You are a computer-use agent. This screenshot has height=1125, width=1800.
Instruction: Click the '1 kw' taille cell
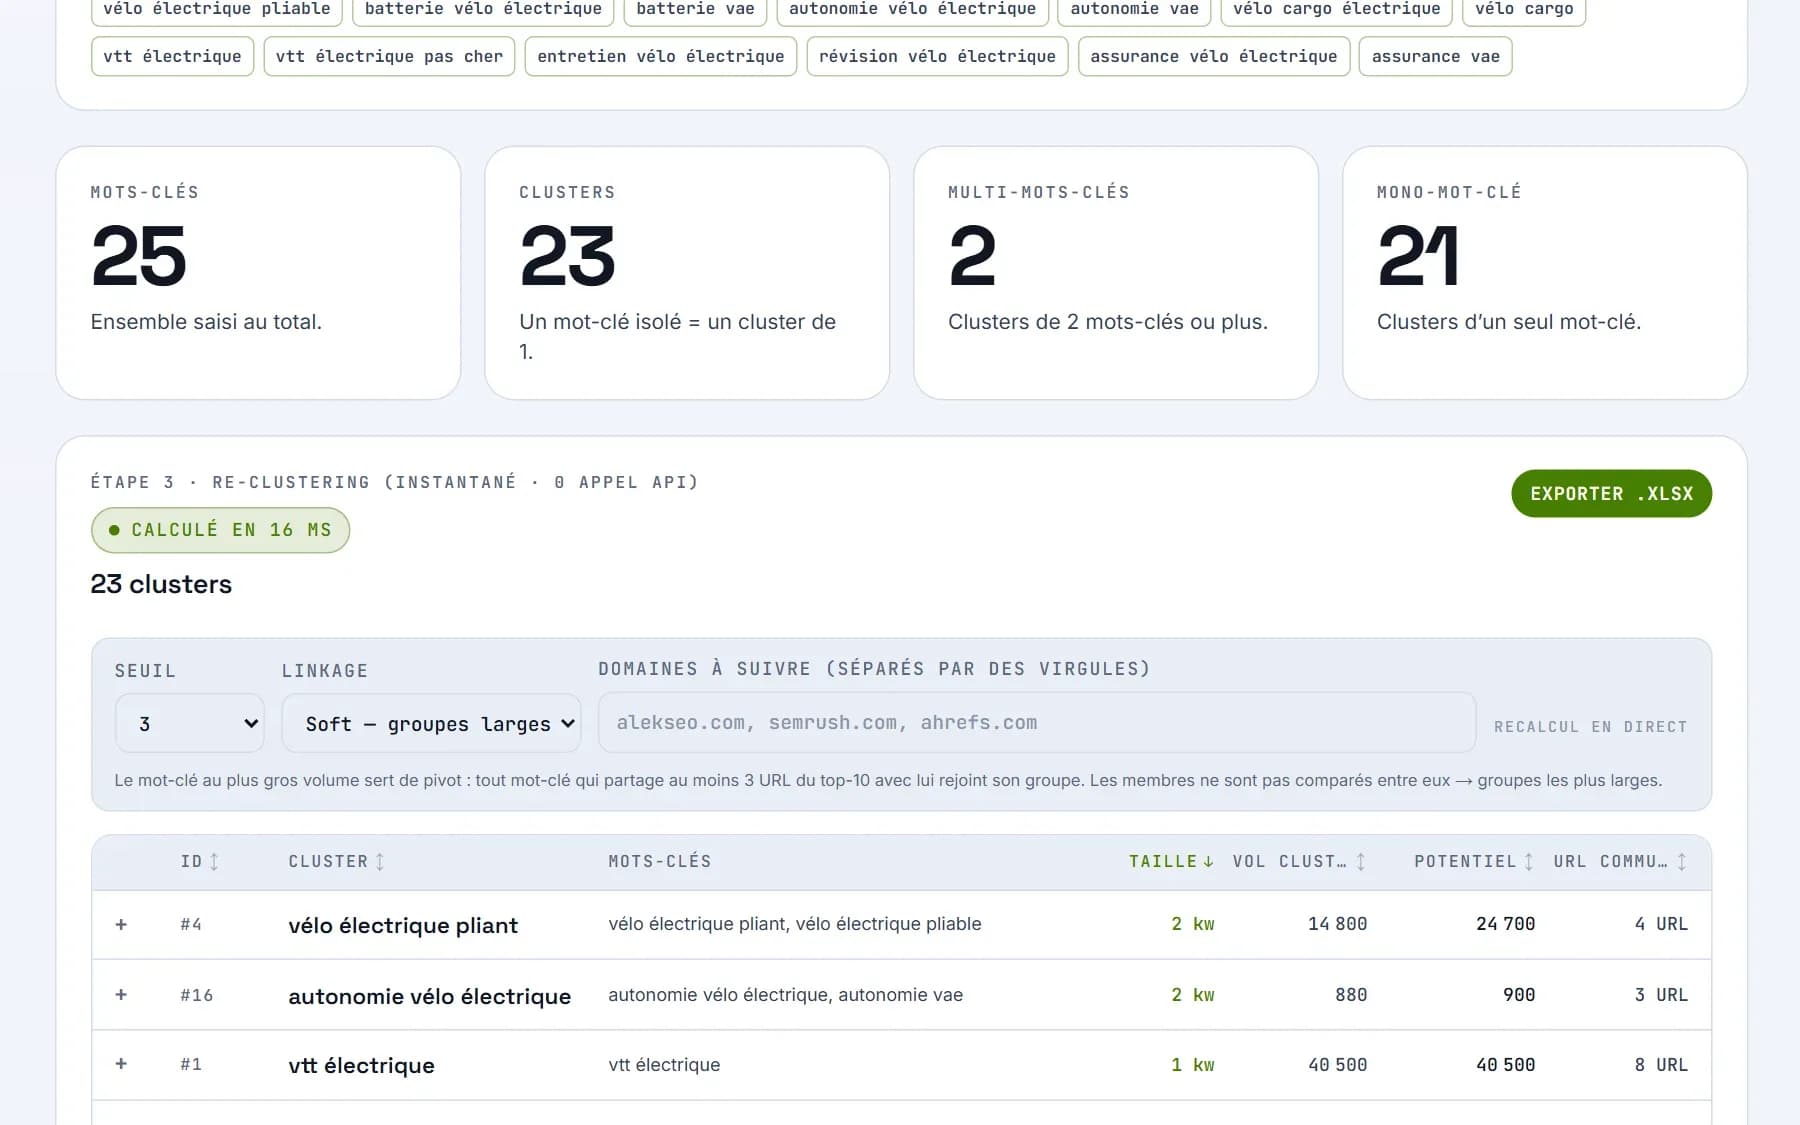[x=1192, y=1064]
